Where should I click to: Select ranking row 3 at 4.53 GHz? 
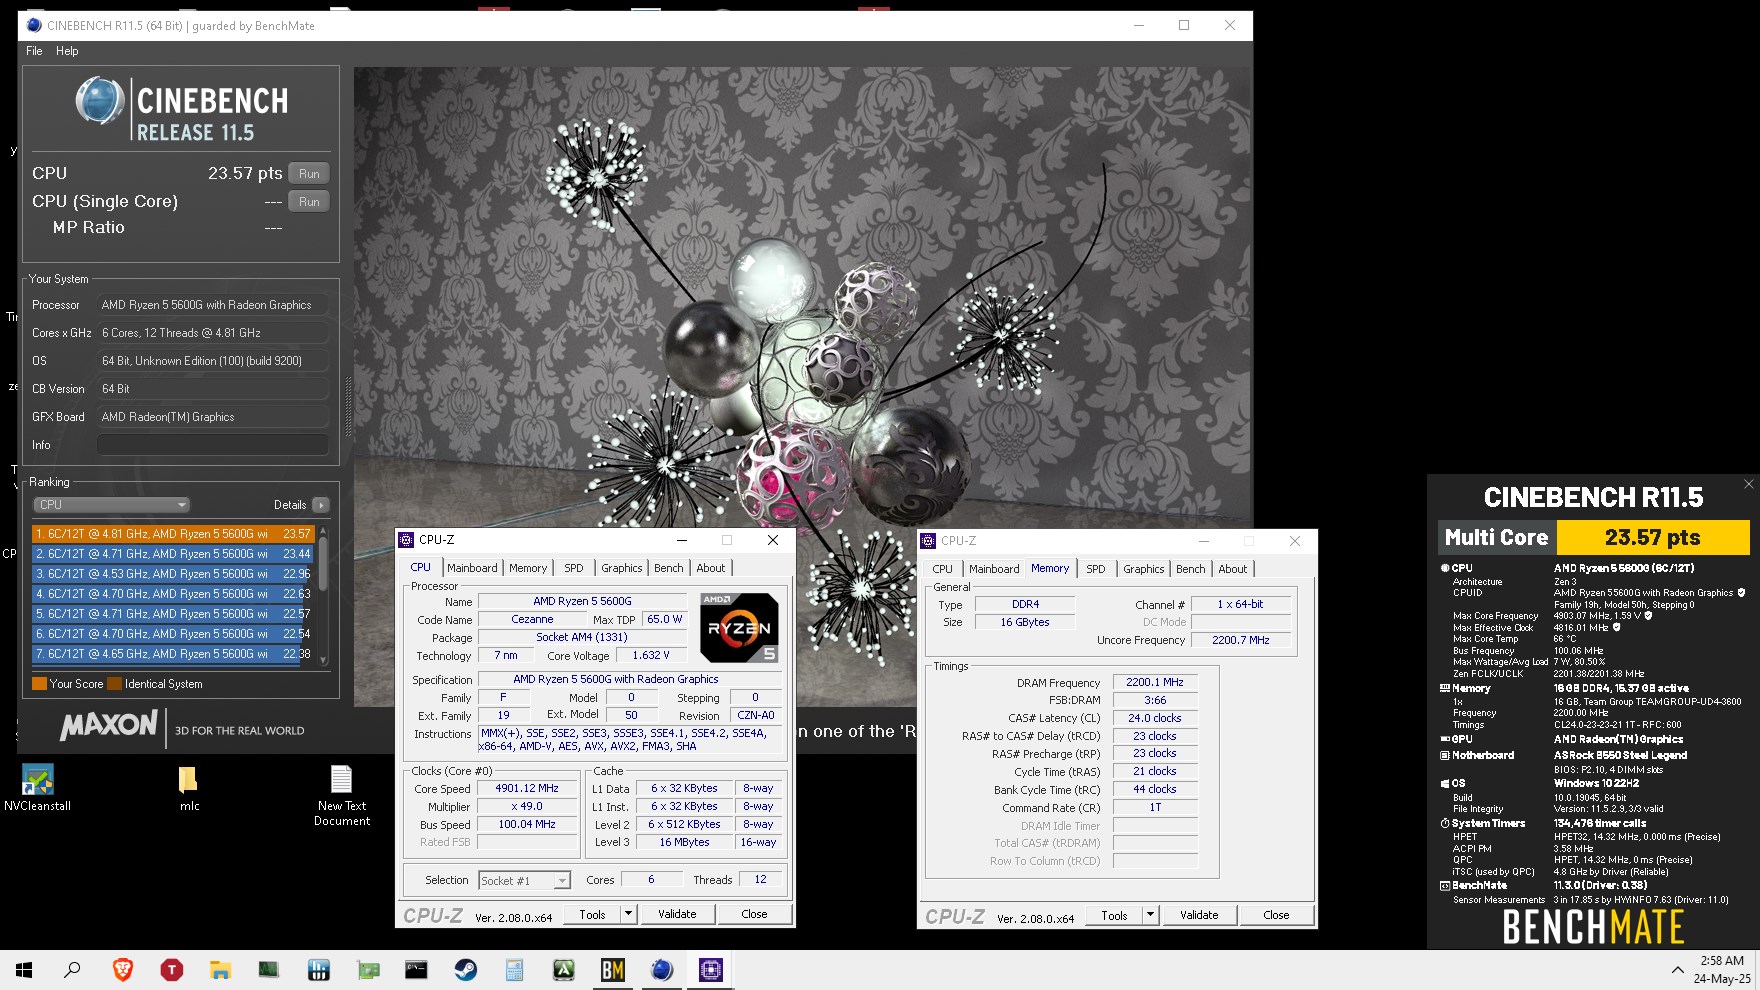173,574
